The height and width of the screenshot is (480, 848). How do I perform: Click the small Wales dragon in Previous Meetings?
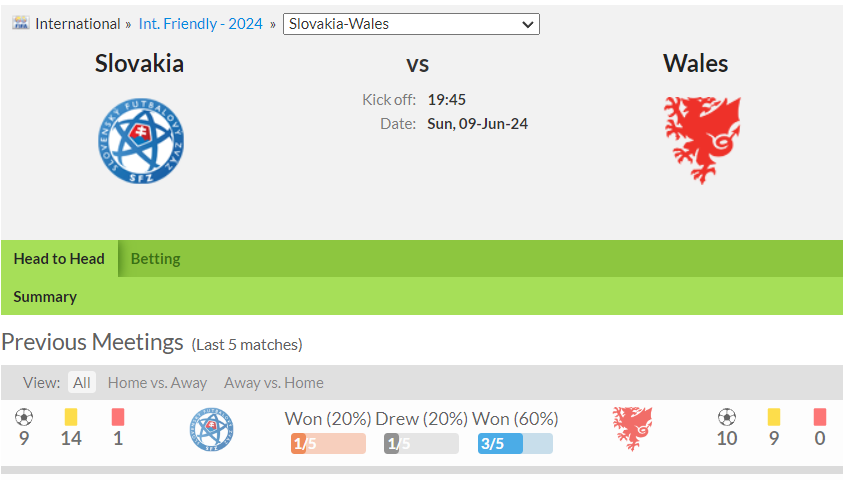tap(632, 429)
